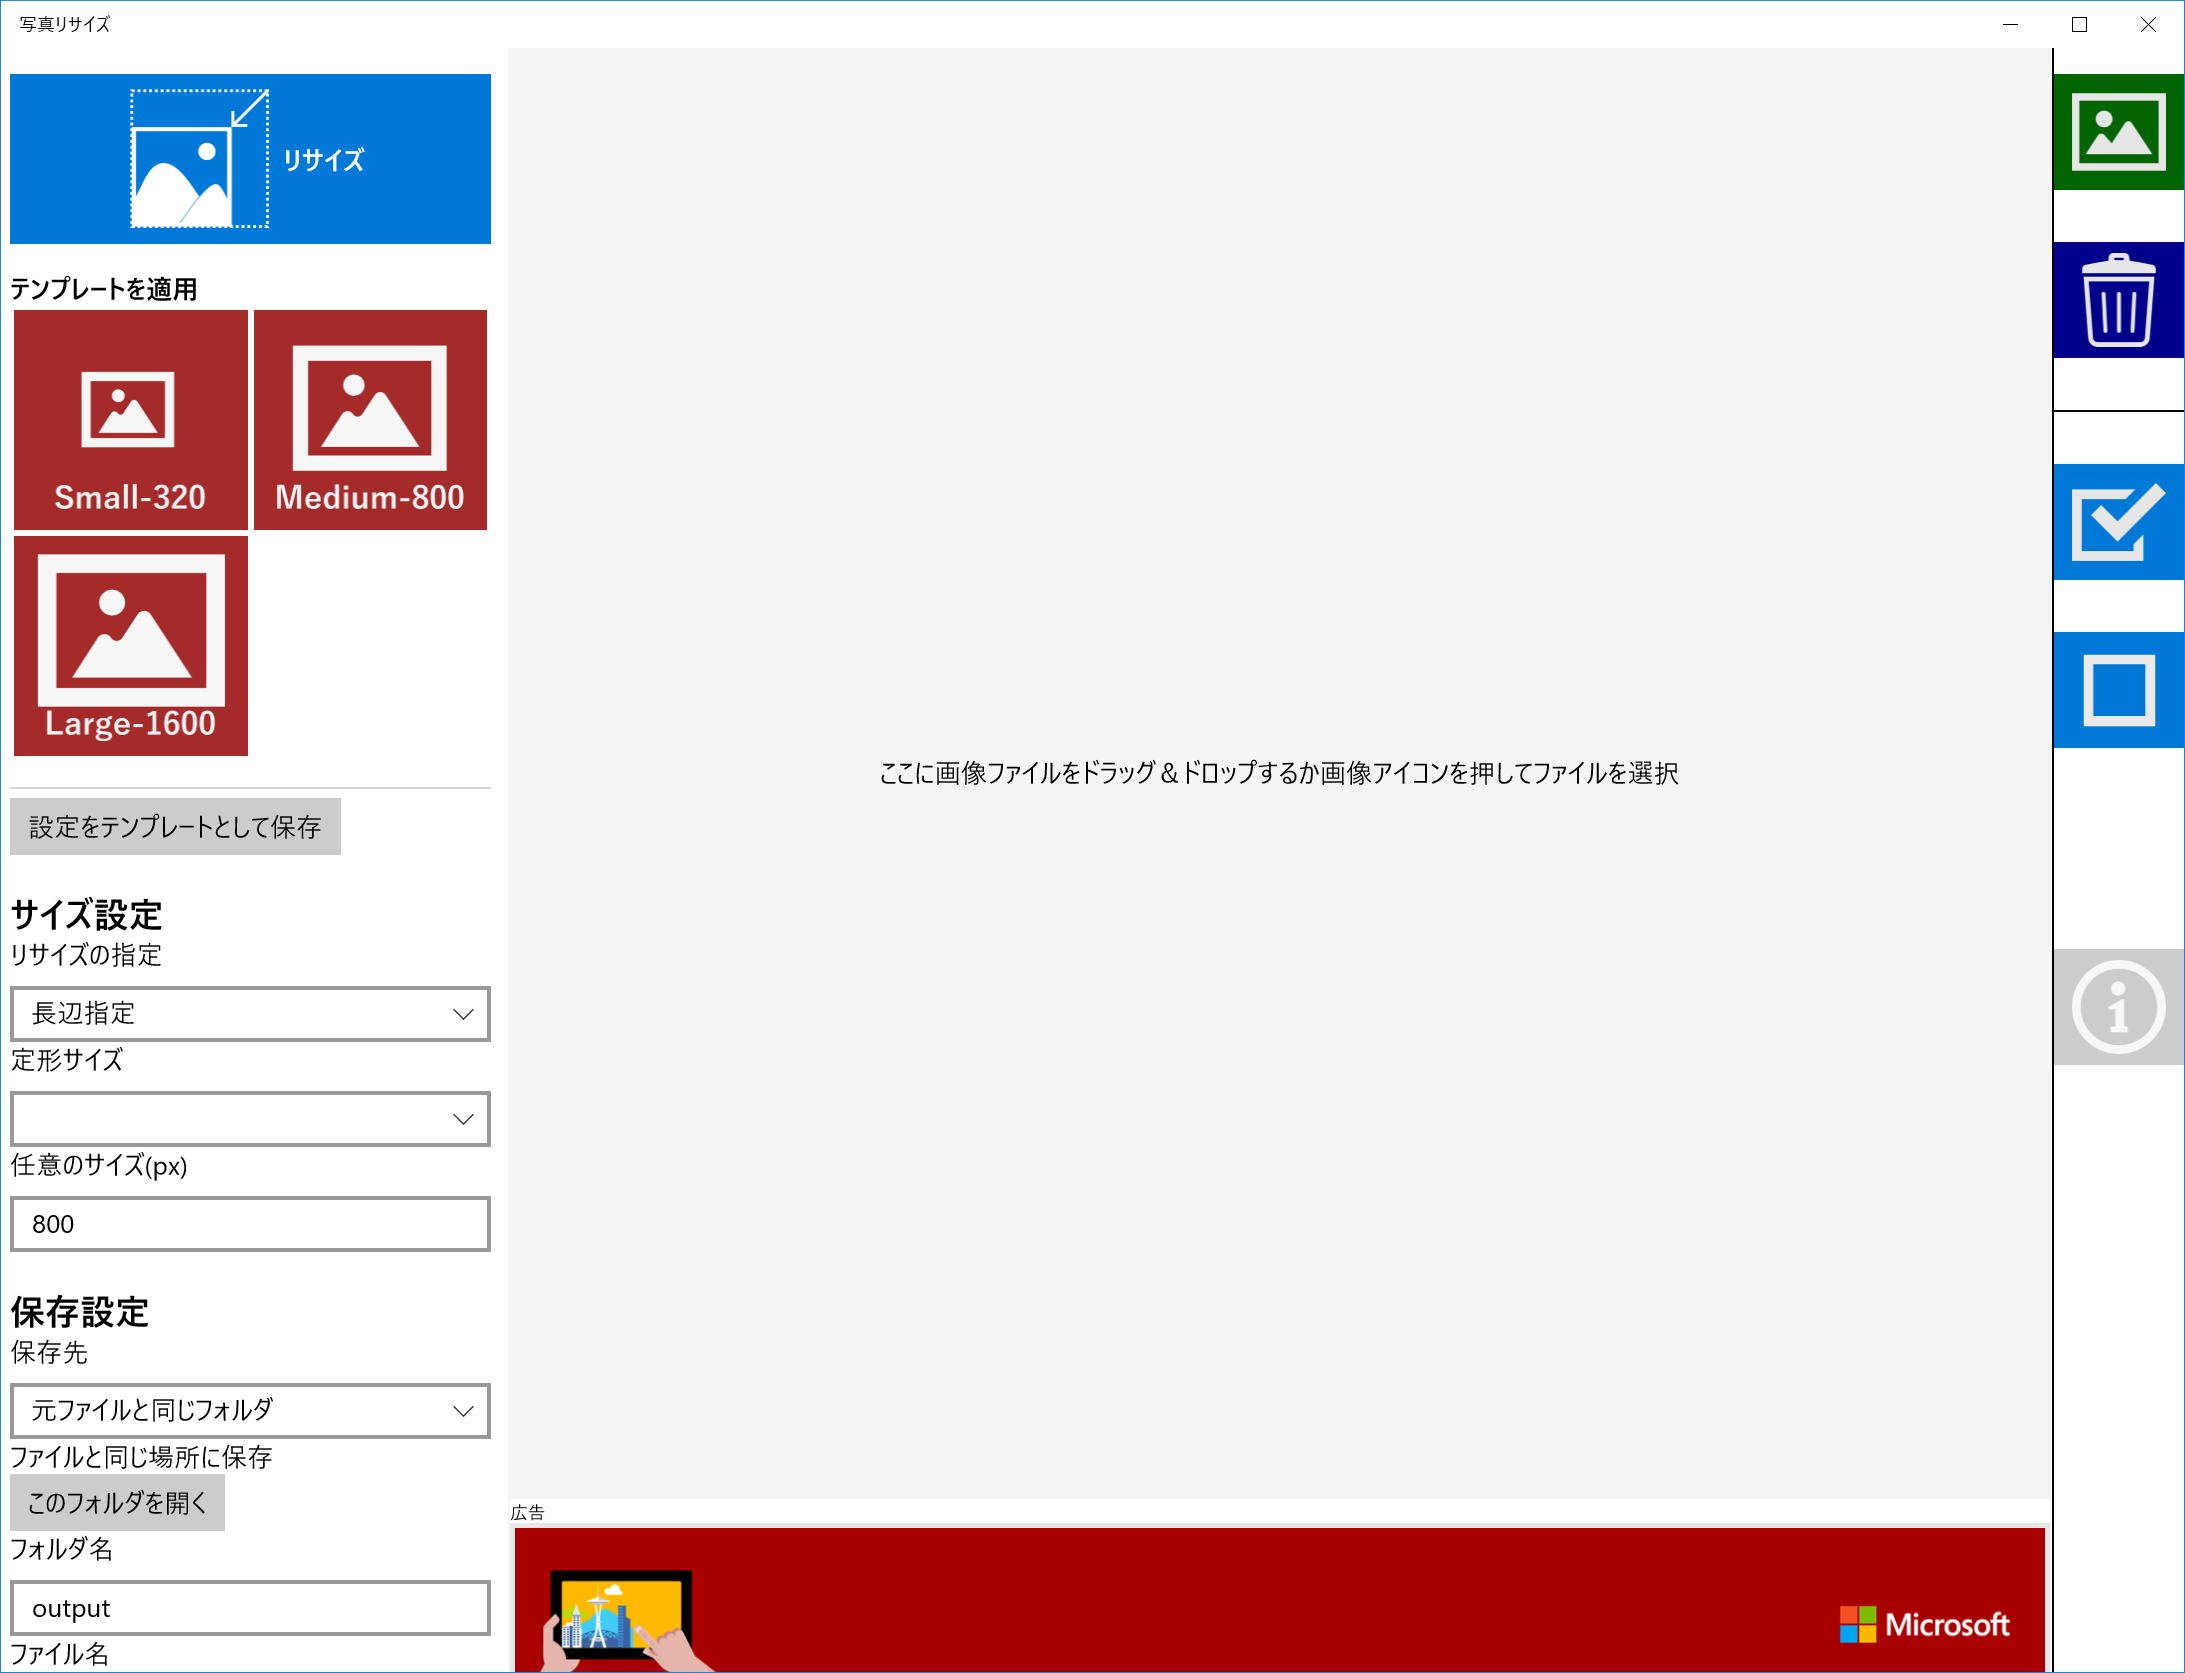Open the 長辺指定 resize mode dropdown
Image resolution: width=2185 pixels, height=1673 pixels.
pyautogui.click(x=250, y=1014)
